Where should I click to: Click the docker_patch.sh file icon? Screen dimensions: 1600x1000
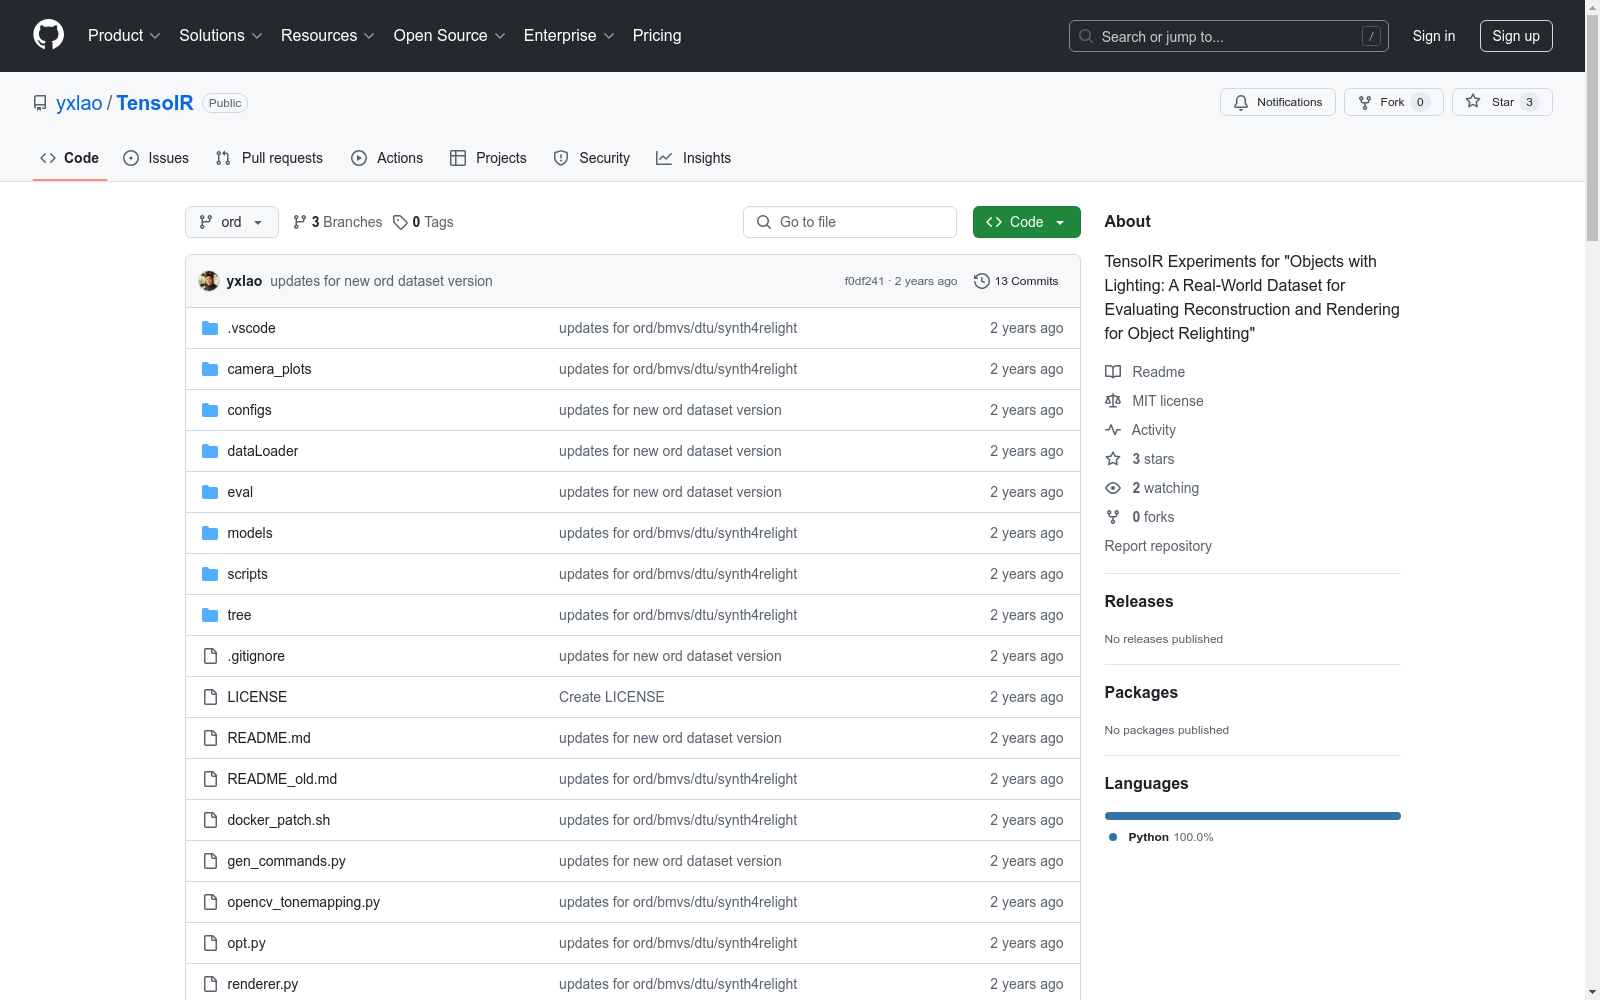210,820
